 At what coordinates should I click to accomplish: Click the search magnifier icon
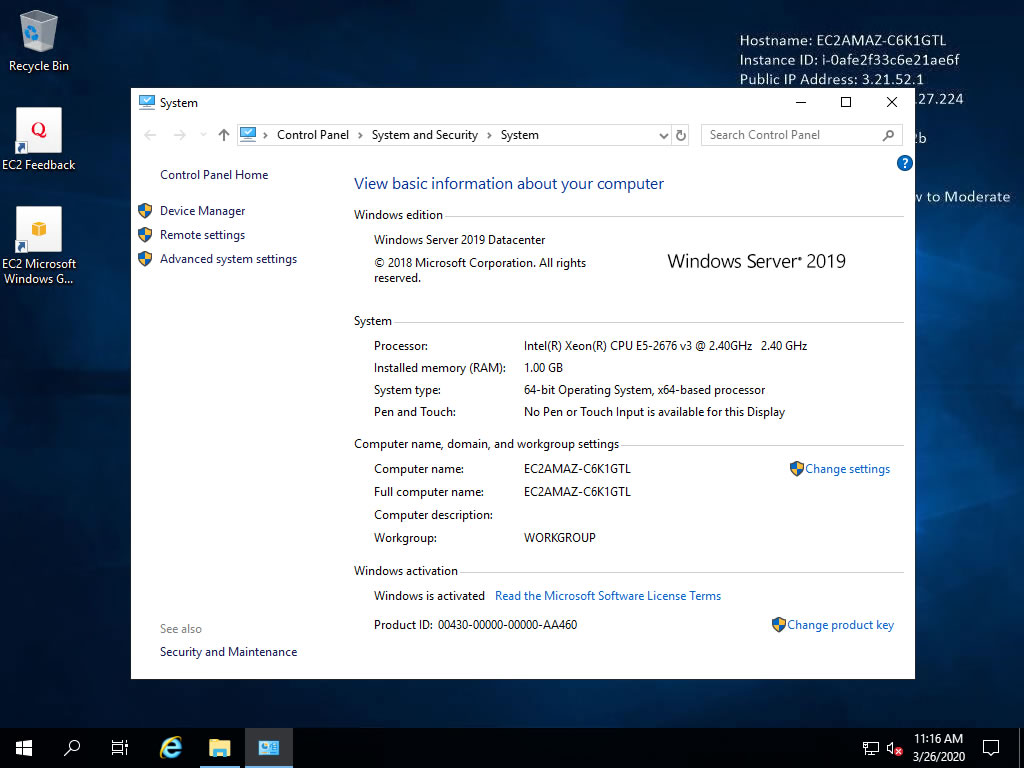(888, 135)
